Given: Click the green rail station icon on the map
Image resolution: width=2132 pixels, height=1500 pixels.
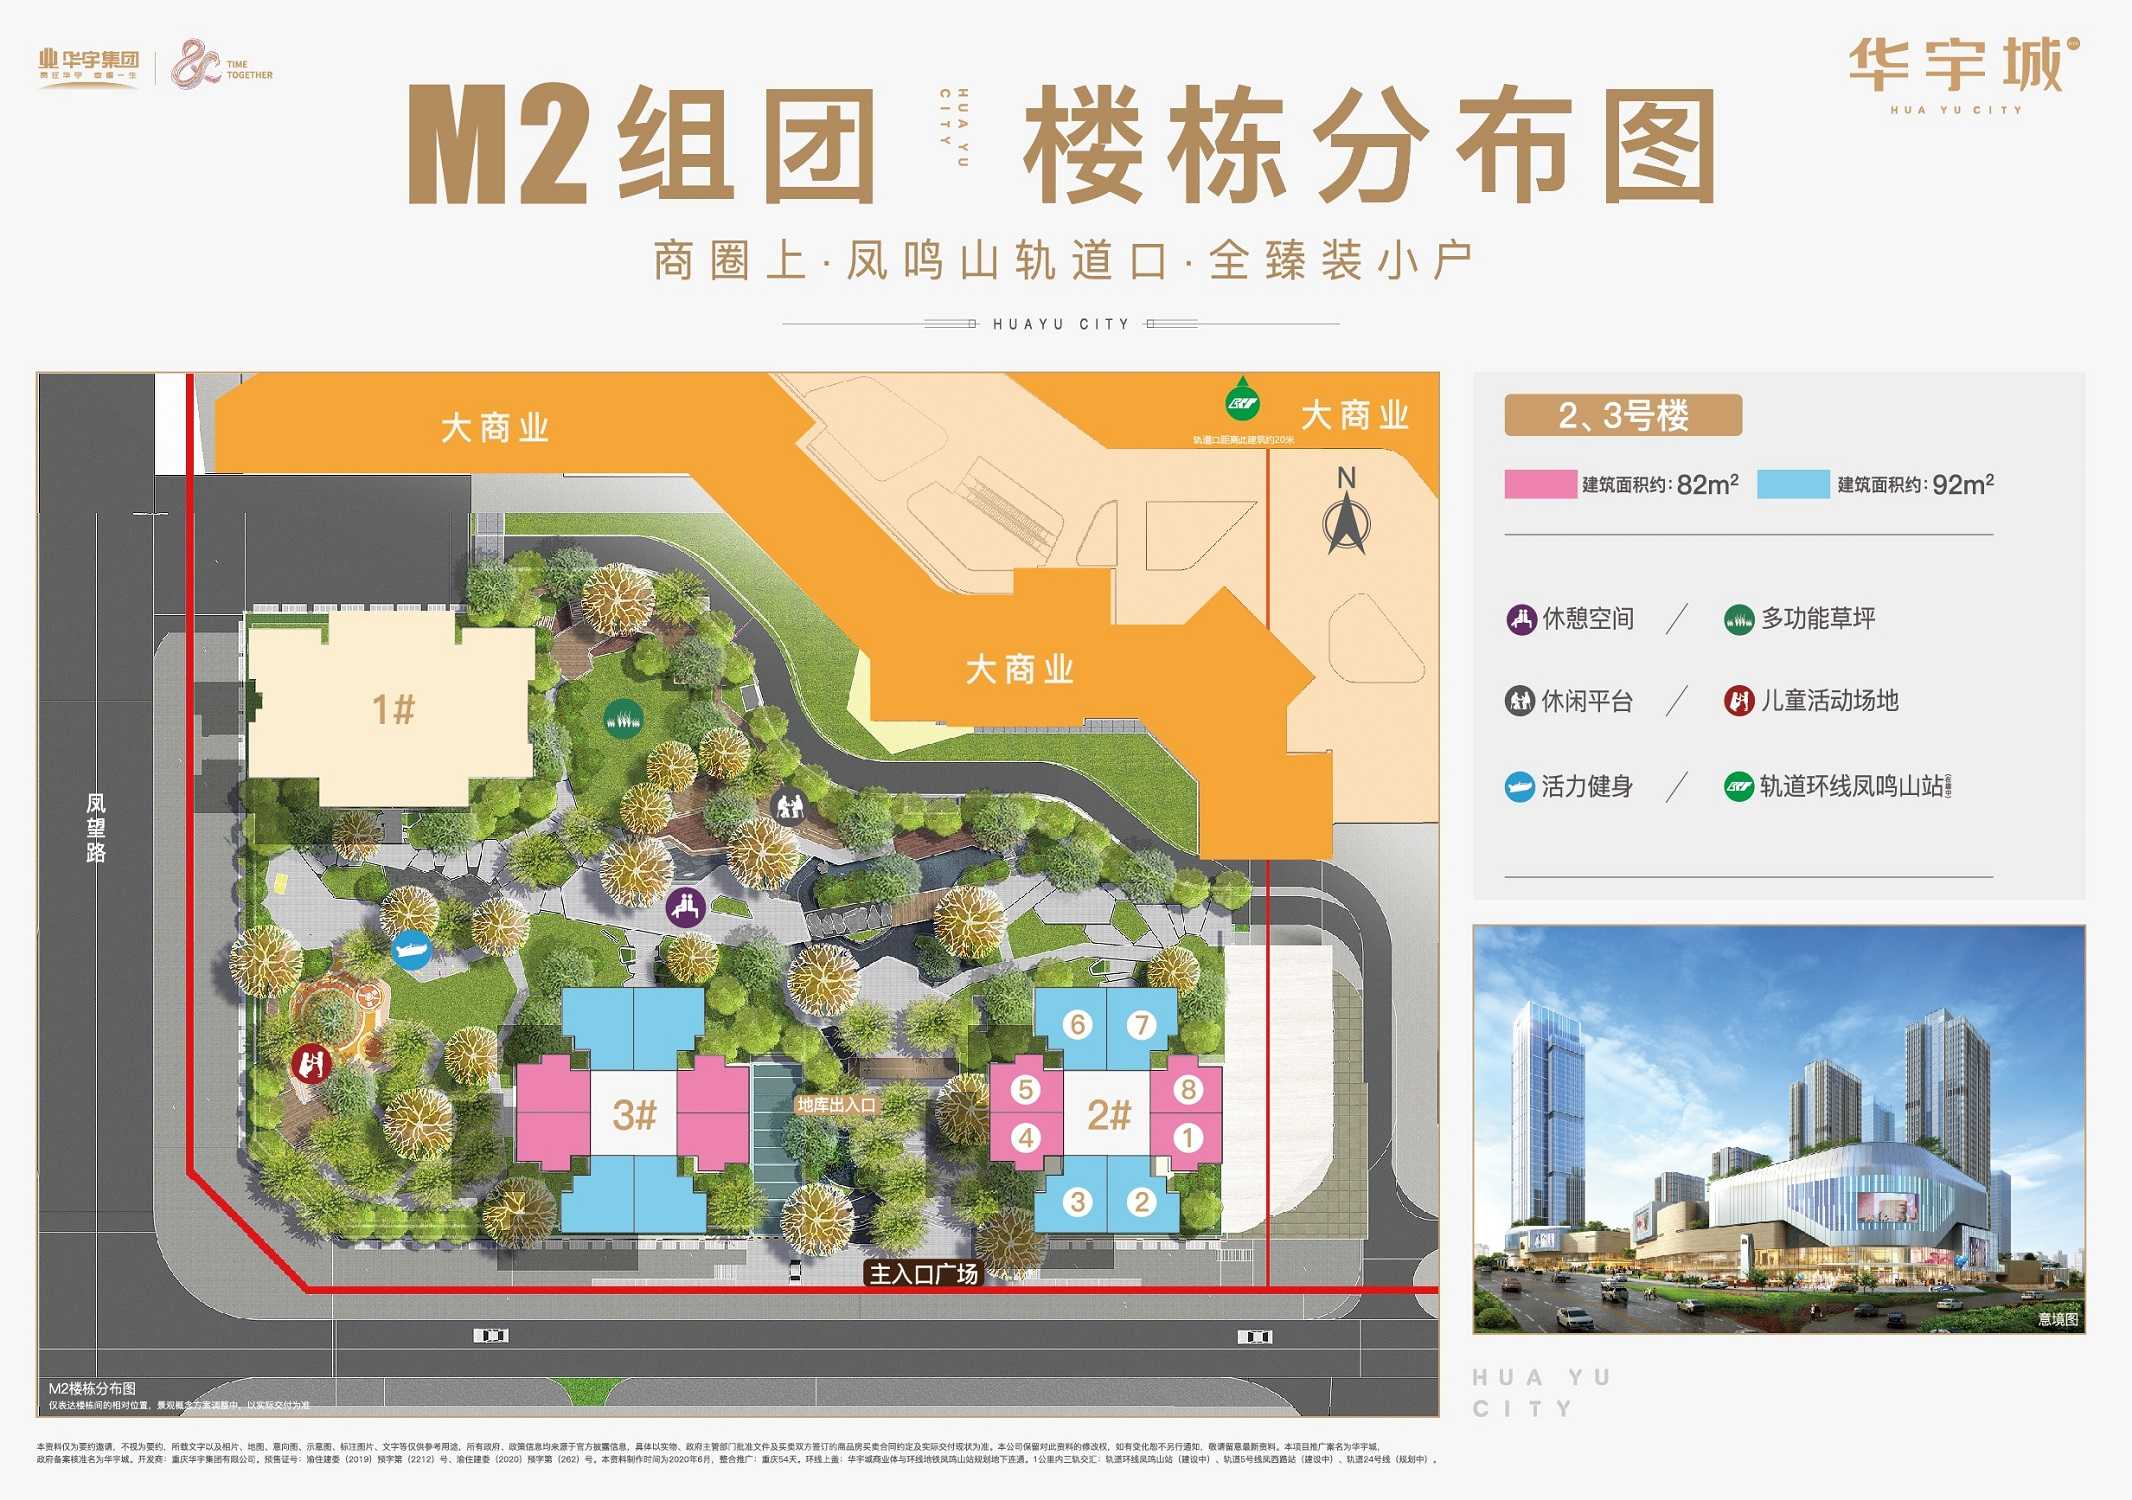Looking at the screenshot, I should tap(1242, 403).
